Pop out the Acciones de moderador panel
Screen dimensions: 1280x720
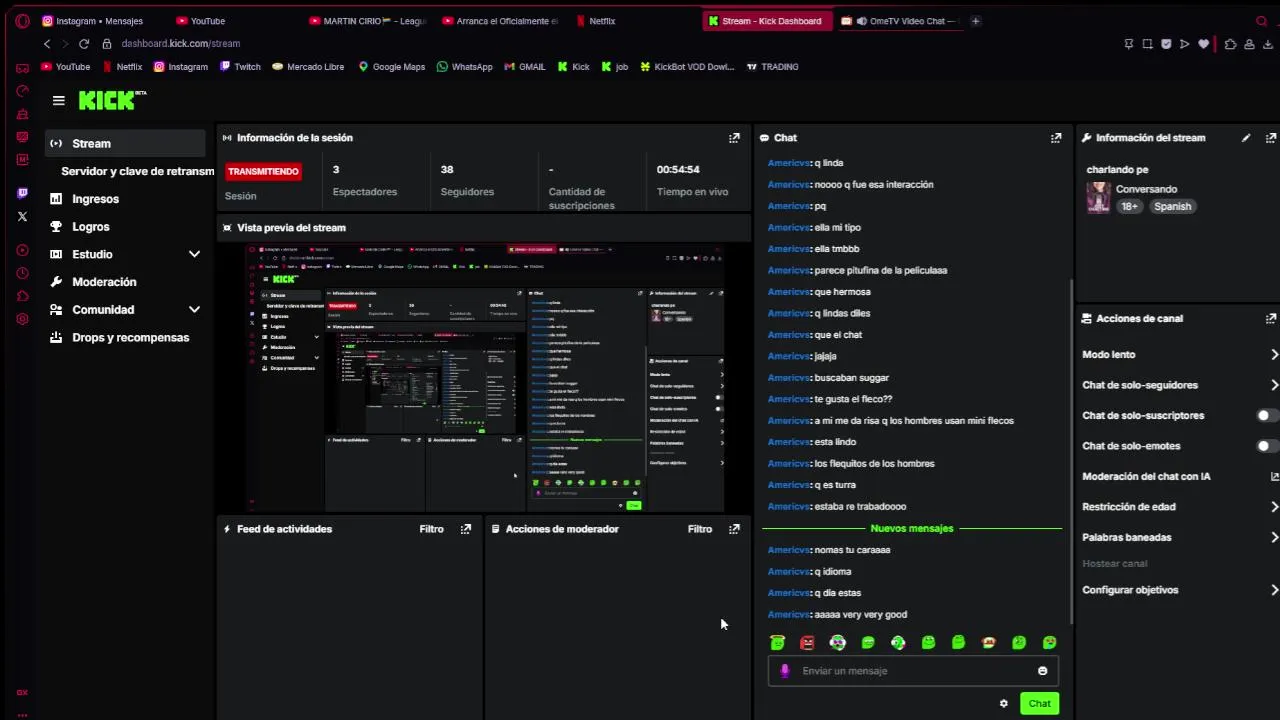tap(734, 529)
